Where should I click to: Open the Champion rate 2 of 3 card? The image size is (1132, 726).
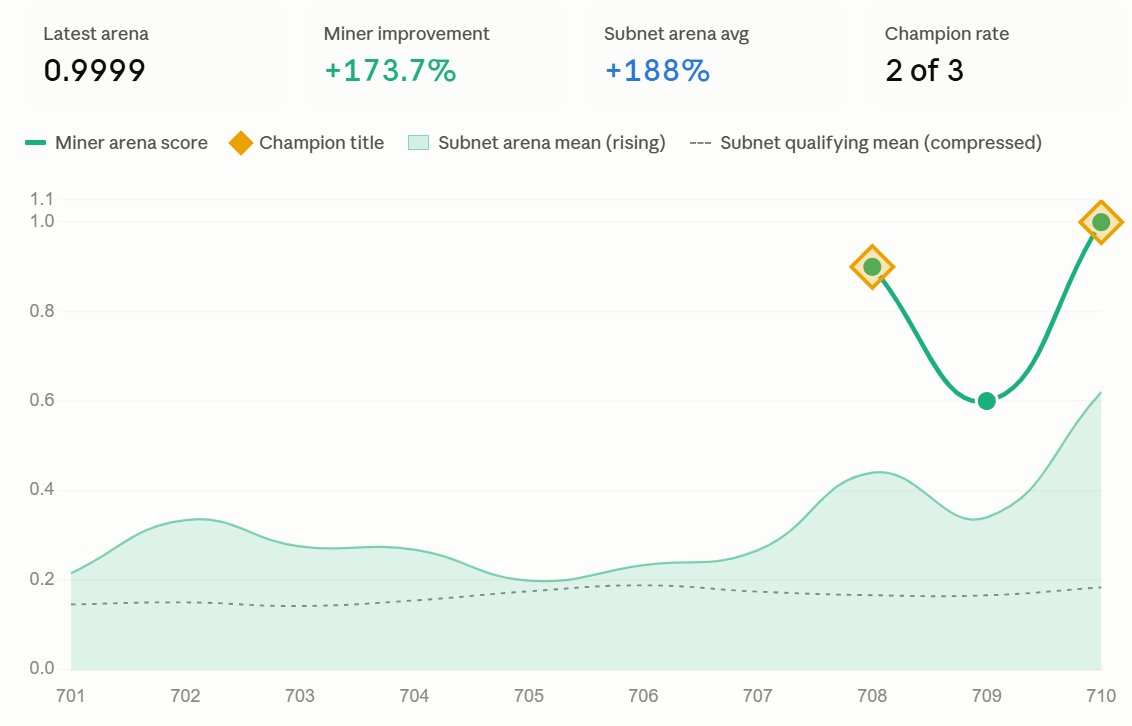click(x=997, y=57)
